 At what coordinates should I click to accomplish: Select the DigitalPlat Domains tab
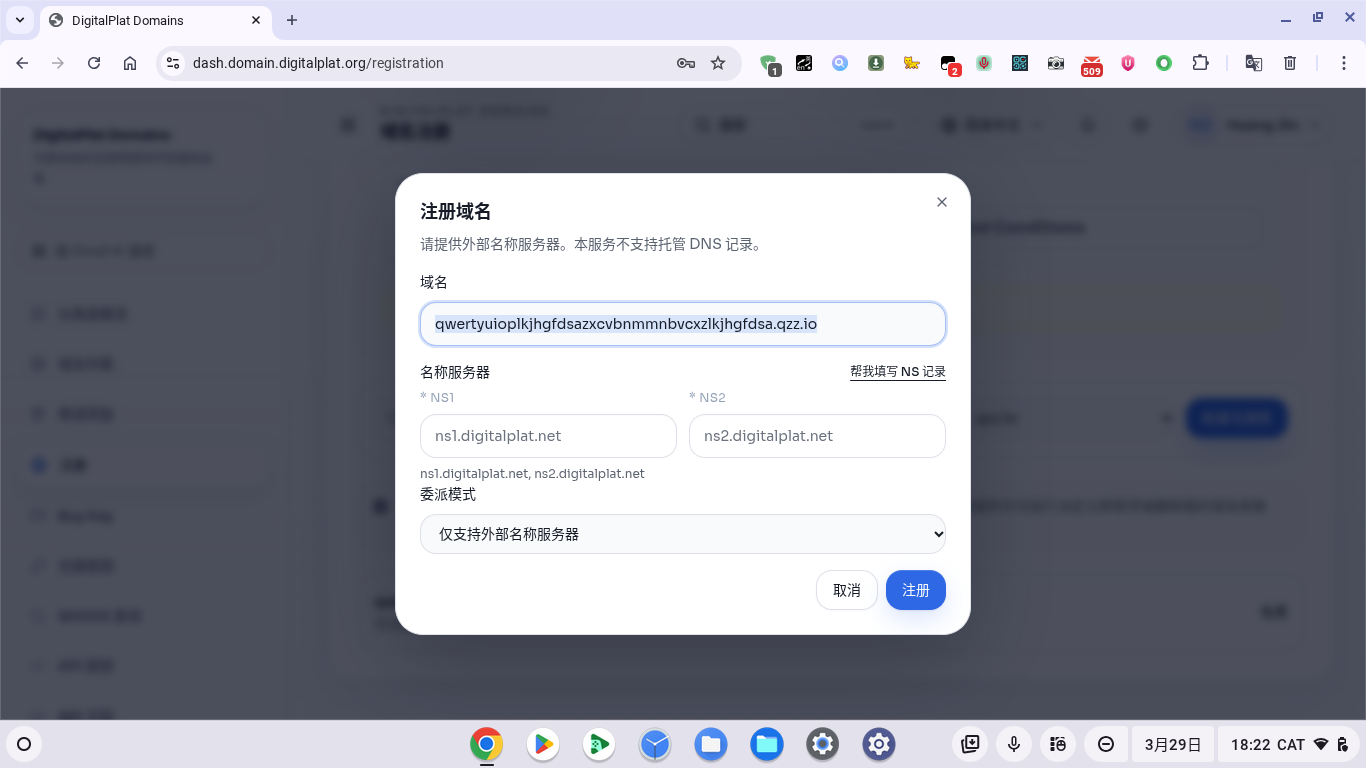coord(150,20)
